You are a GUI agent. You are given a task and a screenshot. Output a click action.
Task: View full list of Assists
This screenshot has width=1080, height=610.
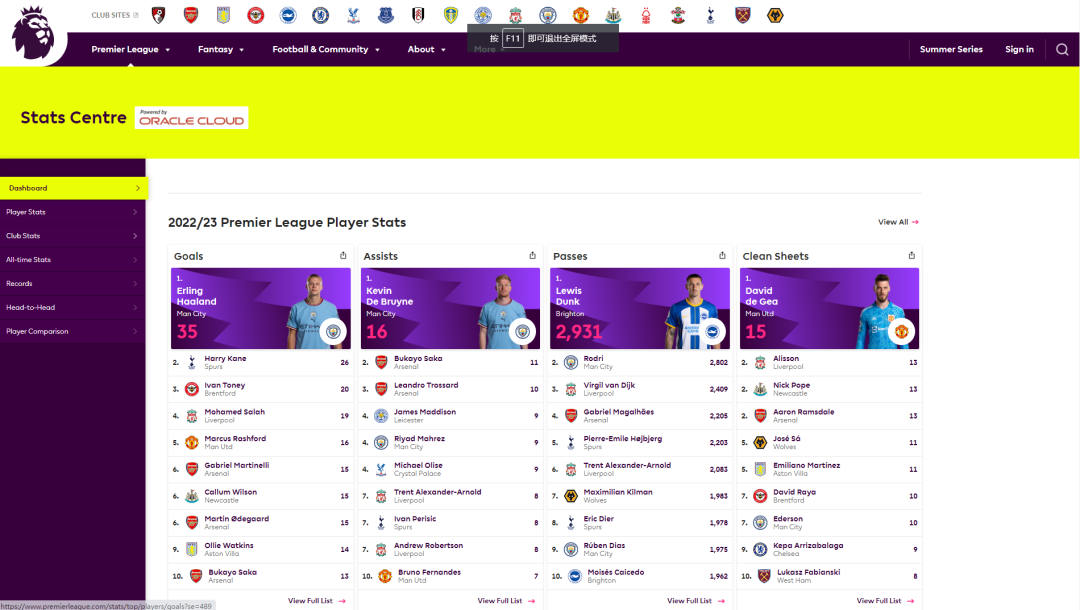[x=506, y=601]
